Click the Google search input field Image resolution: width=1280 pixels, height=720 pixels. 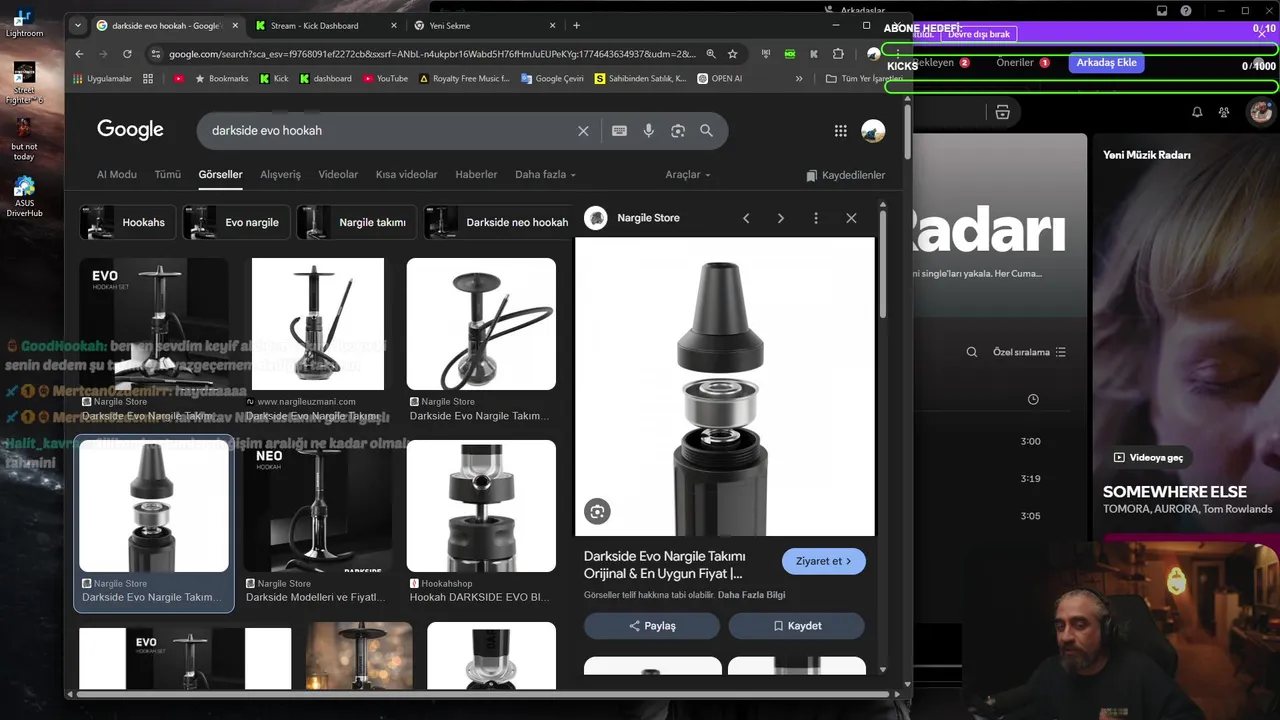click(390, 130)
